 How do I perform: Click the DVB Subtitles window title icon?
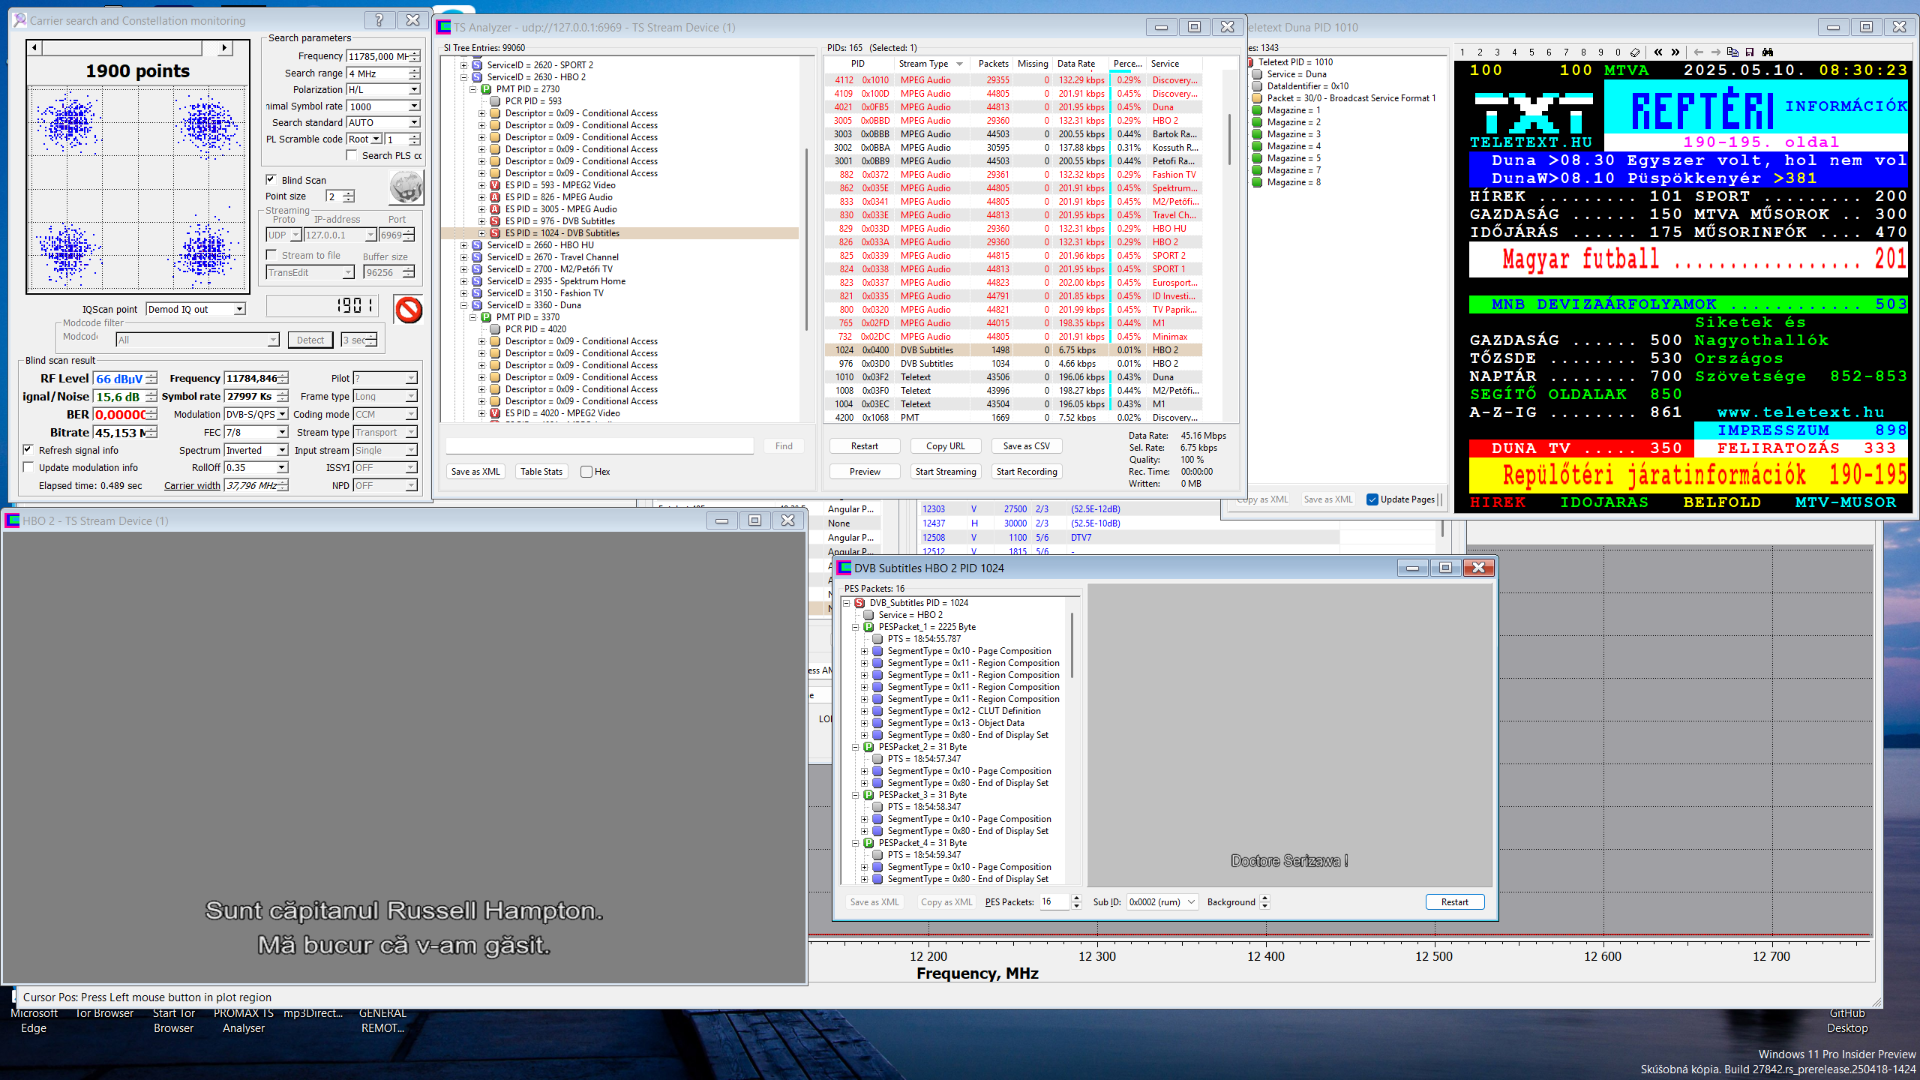[845, 568]
